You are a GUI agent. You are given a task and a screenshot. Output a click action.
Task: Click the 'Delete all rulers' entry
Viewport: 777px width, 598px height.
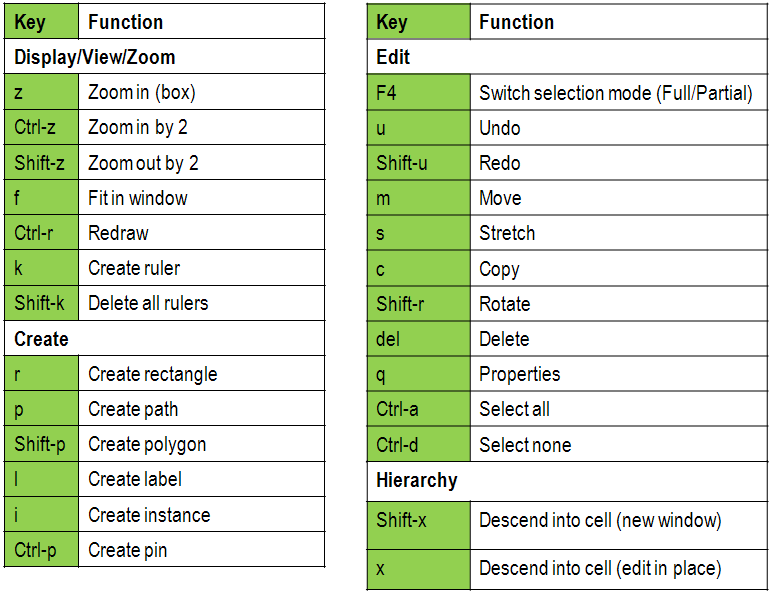coord(148,303)
